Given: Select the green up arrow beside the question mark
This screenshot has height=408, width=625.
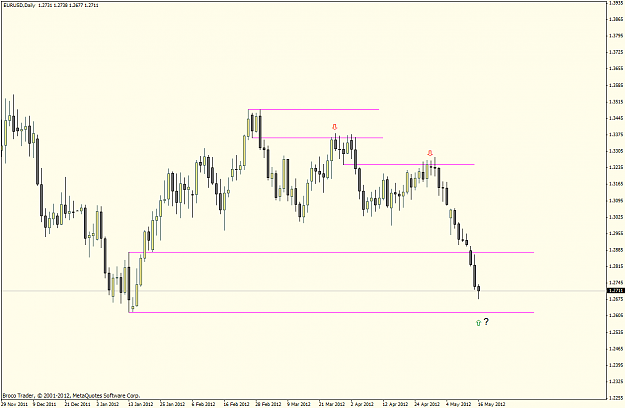Looking at the screenshot, I should pos(478,323).
